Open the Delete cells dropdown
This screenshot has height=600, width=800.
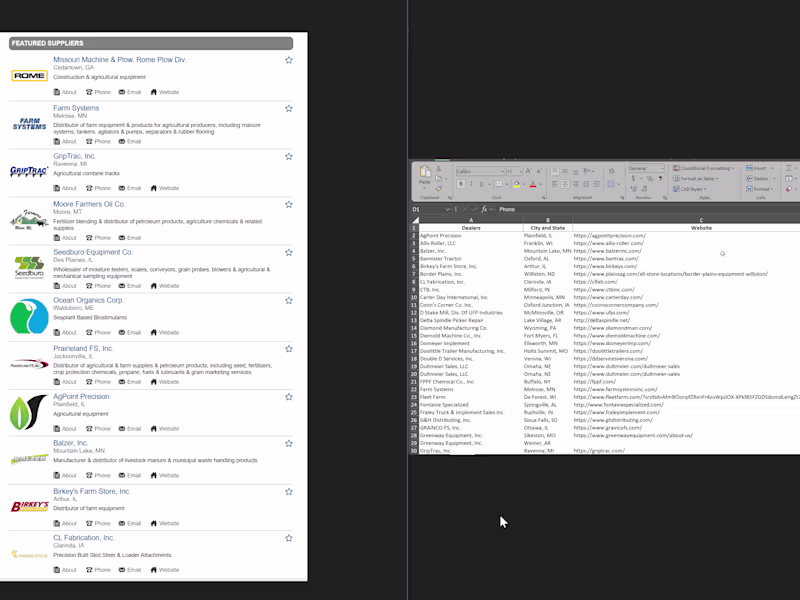tap(761, 179)
